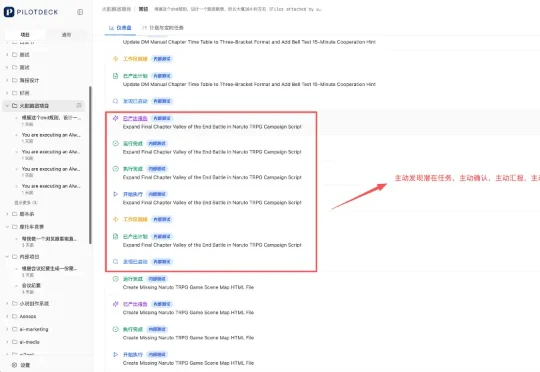
Task: Click check-circle icon of Create Missing 运行完成 row
Action: click(116, 279)
